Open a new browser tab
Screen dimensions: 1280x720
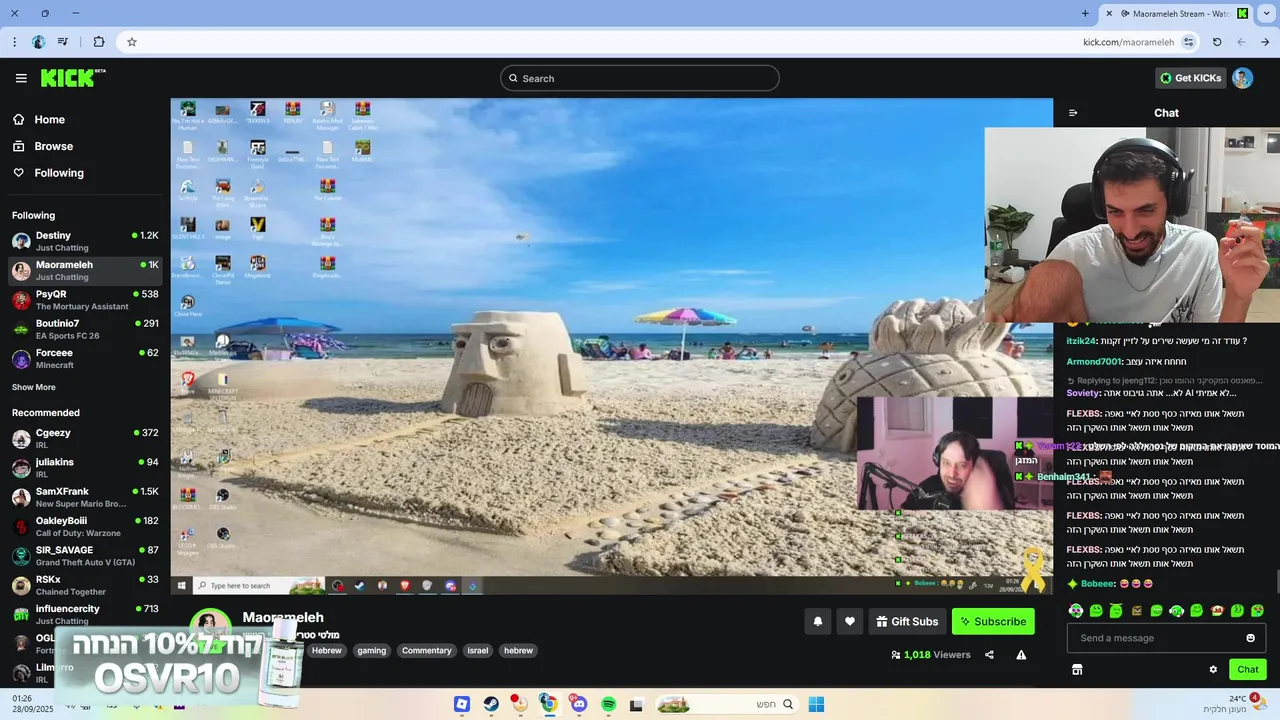(x=1085, y=13)
